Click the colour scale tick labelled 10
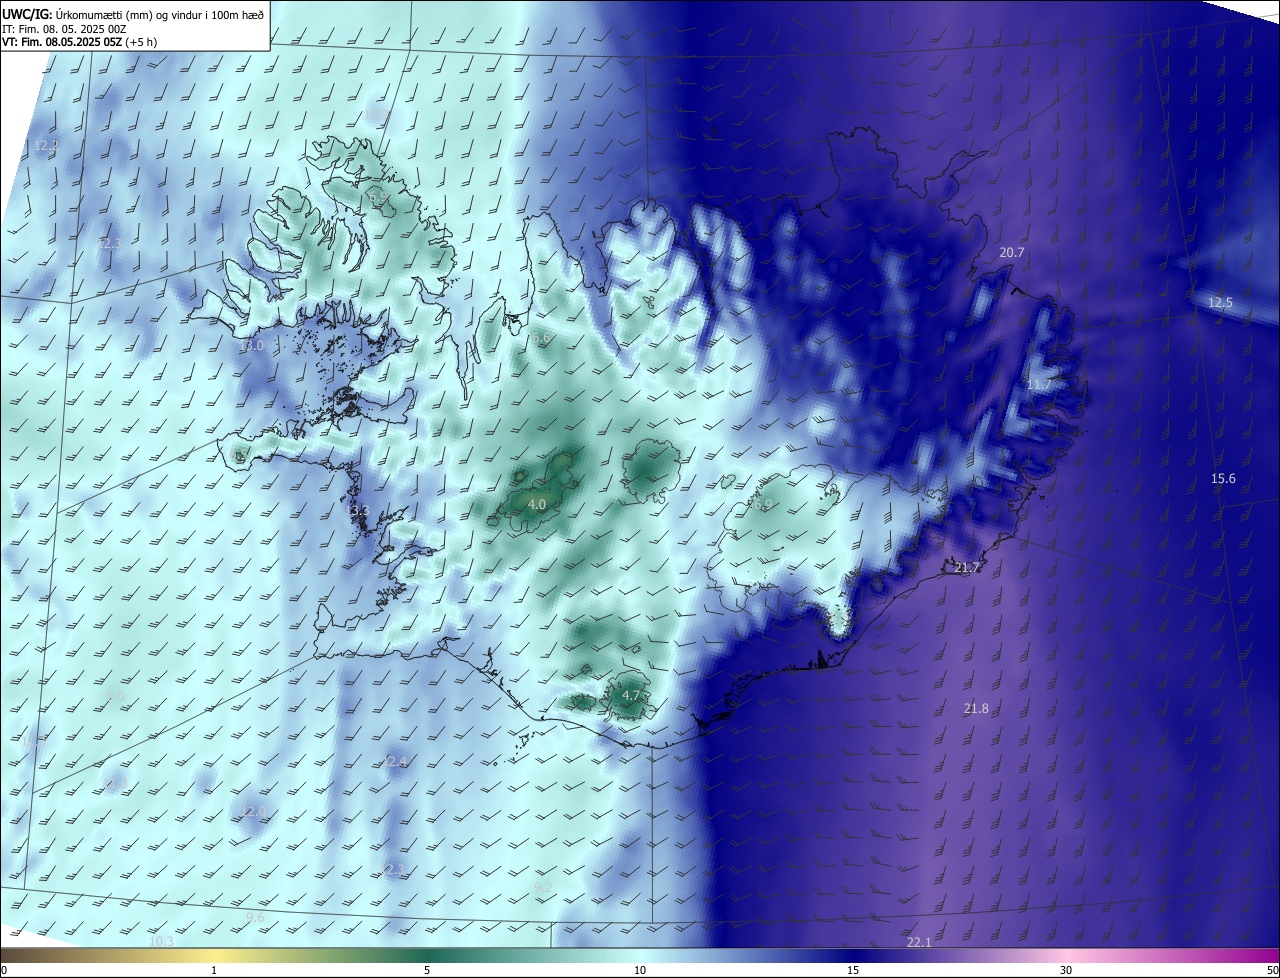1280x978 pixels. pyautogui.click(x=640, y=971)
